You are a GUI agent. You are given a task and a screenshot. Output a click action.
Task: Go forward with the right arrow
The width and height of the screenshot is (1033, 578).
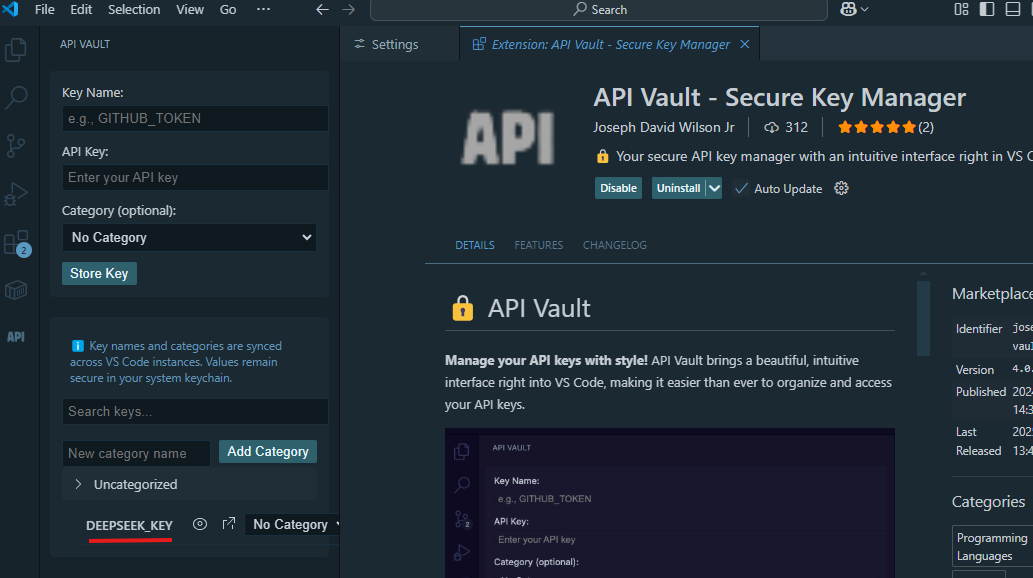349,9
